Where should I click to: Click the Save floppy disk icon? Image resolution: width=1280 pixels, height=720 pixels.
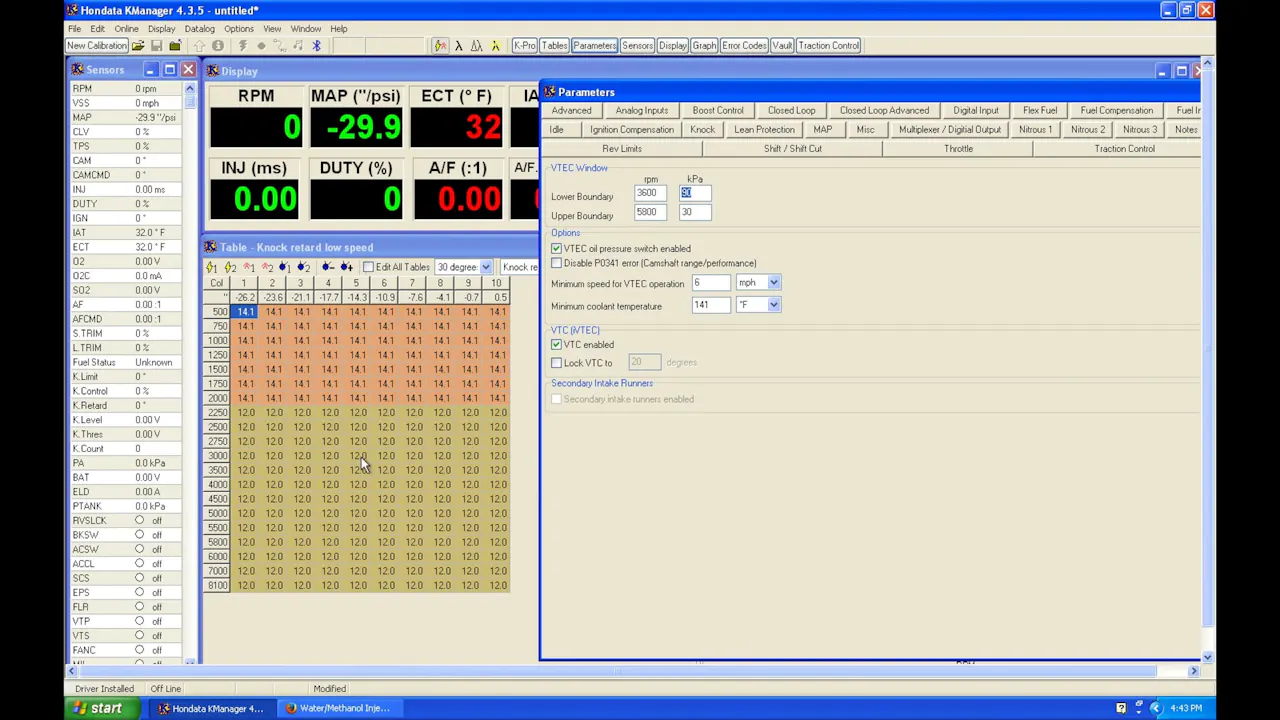(157, 45)
